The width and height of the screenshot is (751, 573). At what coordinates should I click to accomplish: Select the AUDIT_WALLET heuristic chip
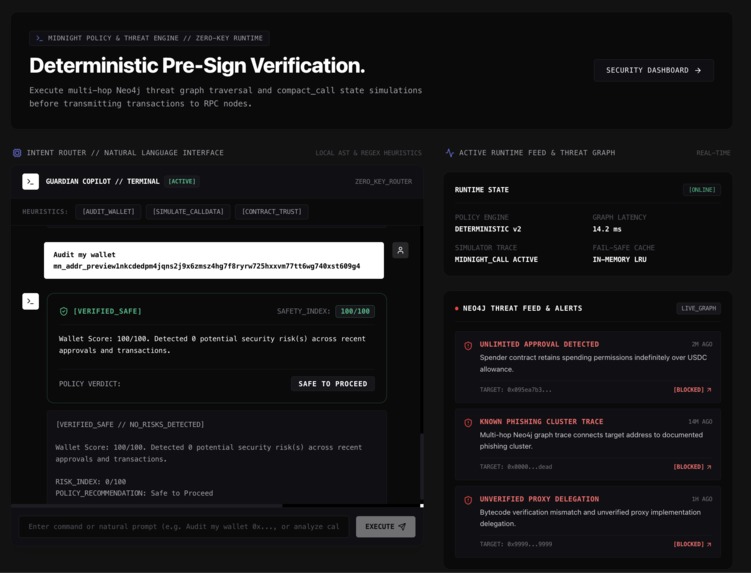[x=108, y=212]
